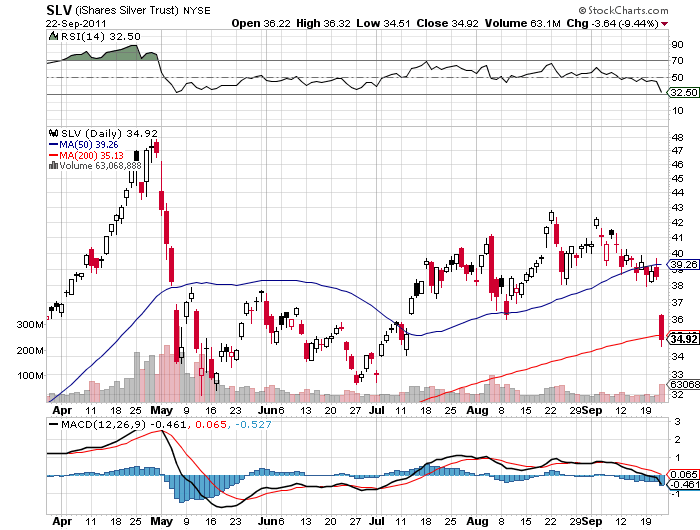Viewport: 700px width, 530px height.
Task: Click the red down-triangle after the Chg value
Action: coord(665,24)
